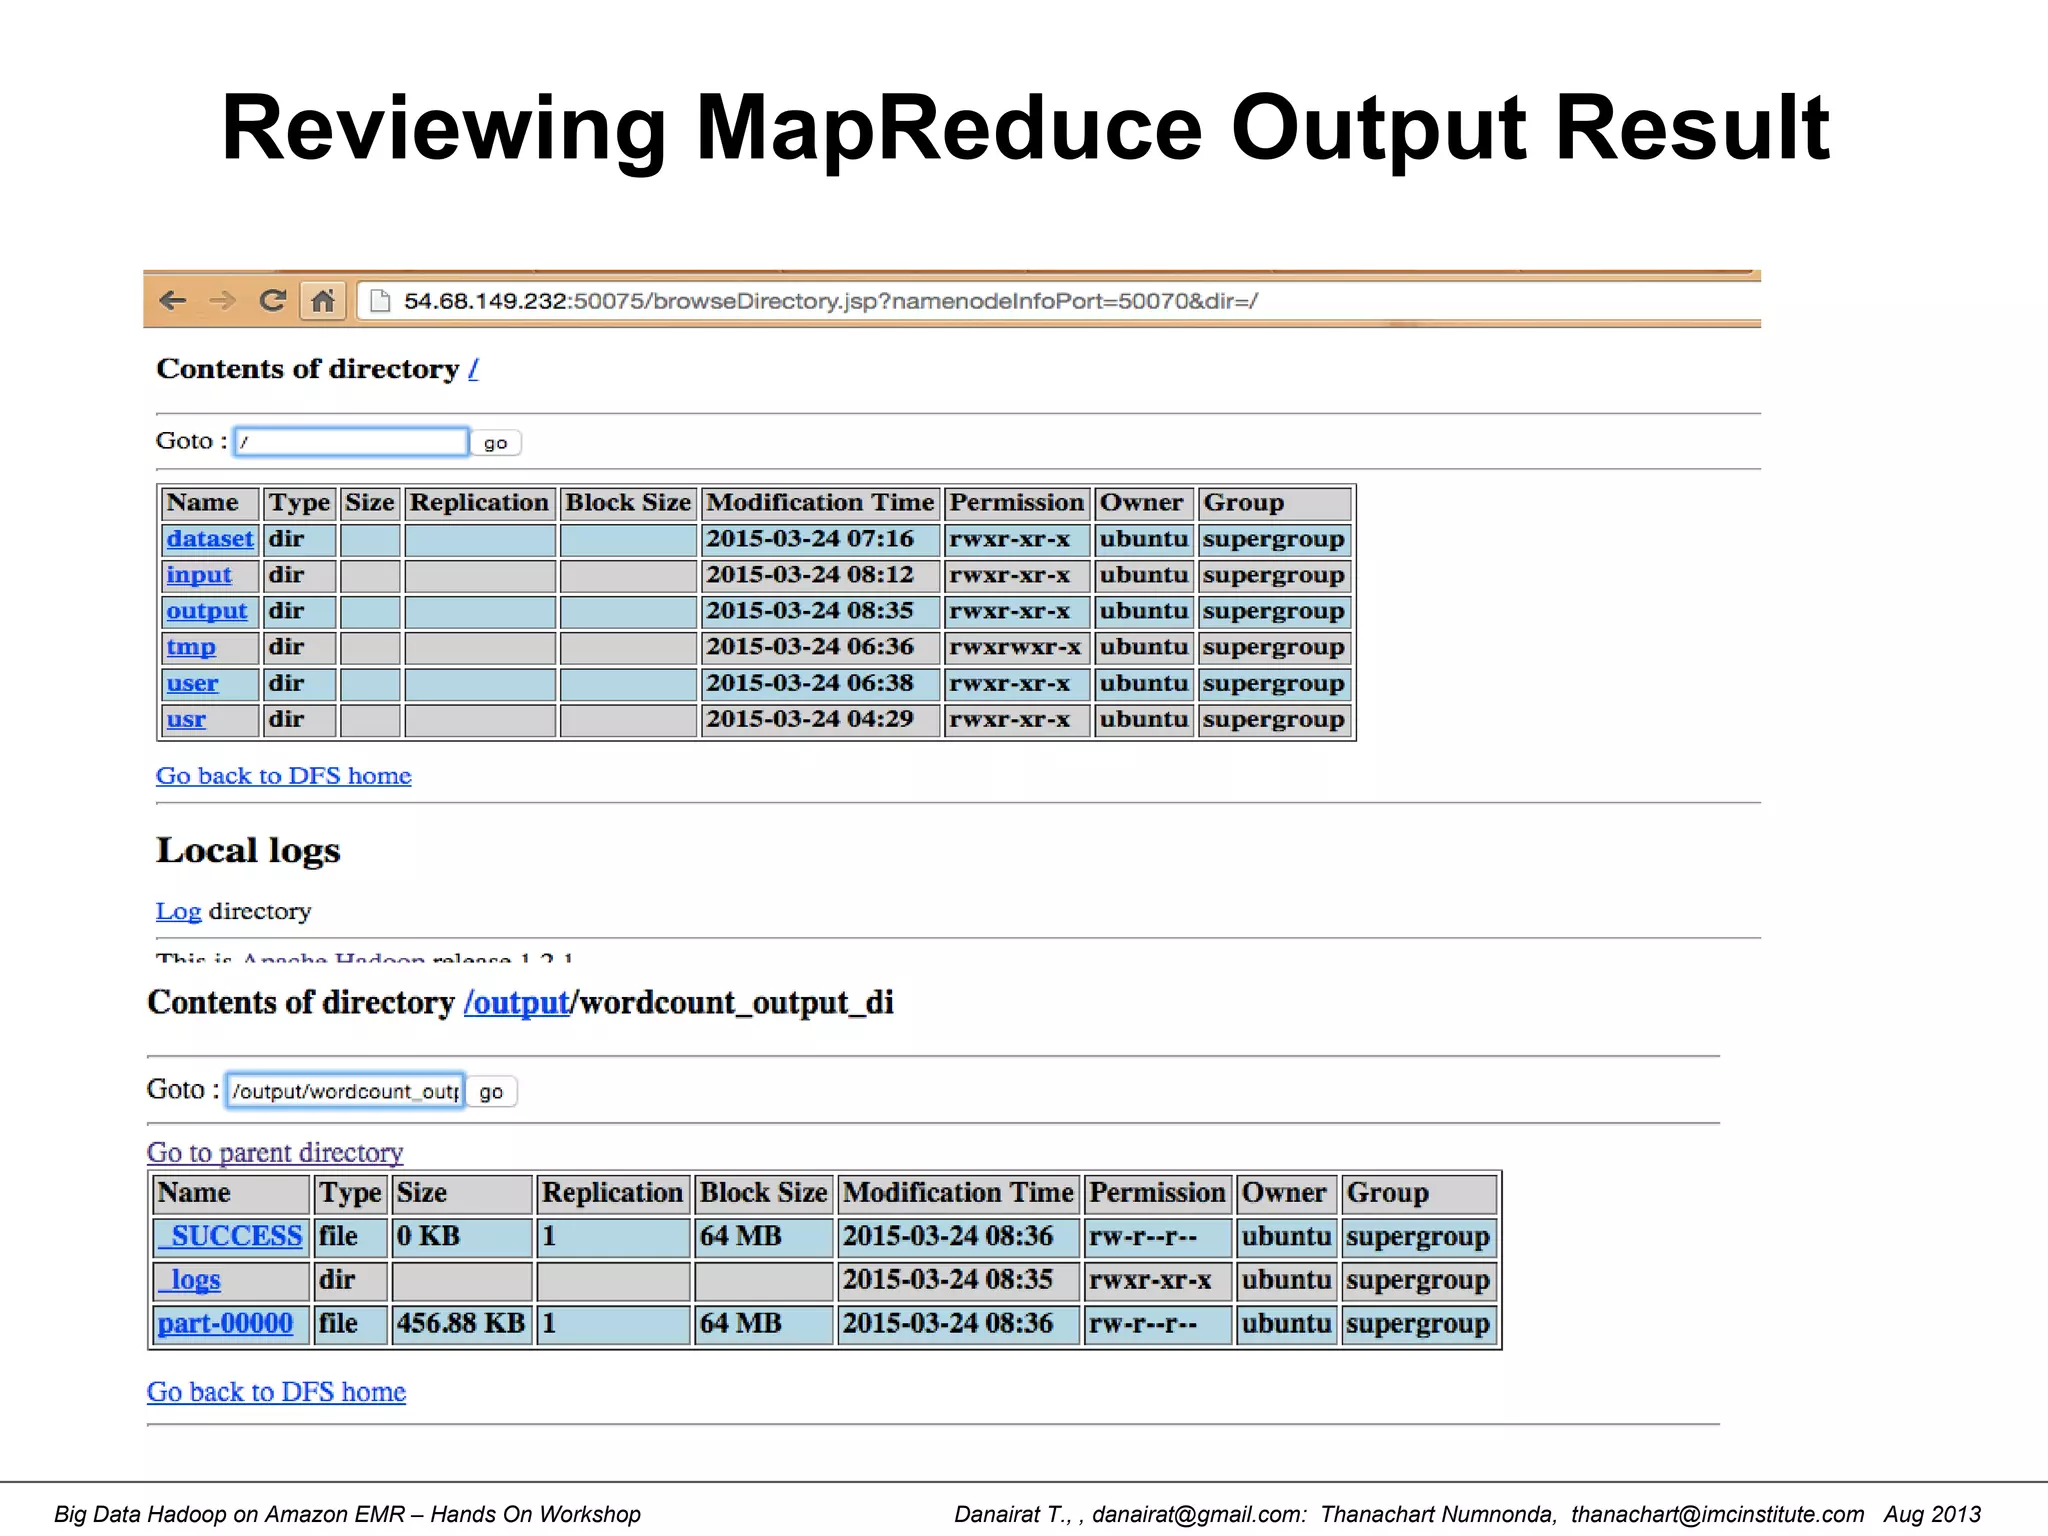Select '2015-03-24 07:16' modification time

click(810, 539)
